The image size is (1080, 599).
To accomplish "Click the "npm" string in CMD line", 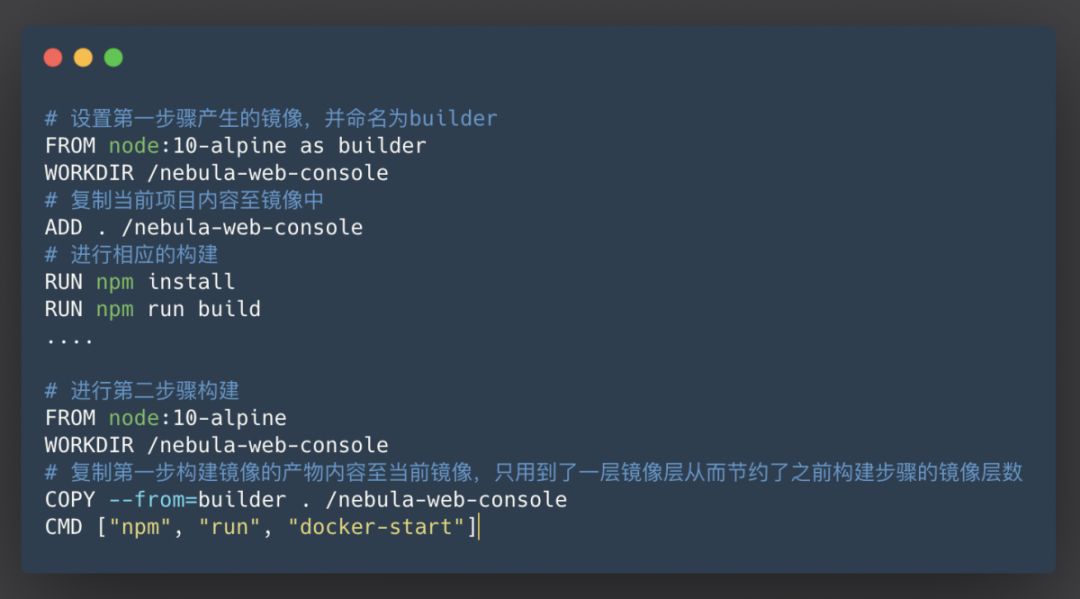I will 140,527.
